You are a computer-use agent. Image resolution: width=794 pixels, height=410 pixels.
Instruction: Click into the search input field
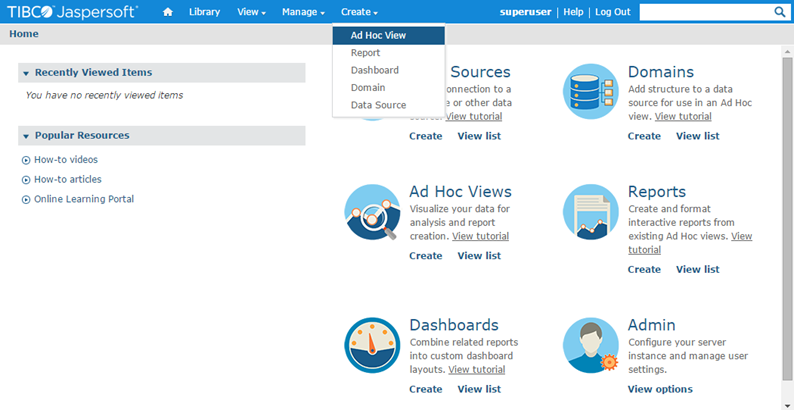pyautogui.click(x=706, y=12)
